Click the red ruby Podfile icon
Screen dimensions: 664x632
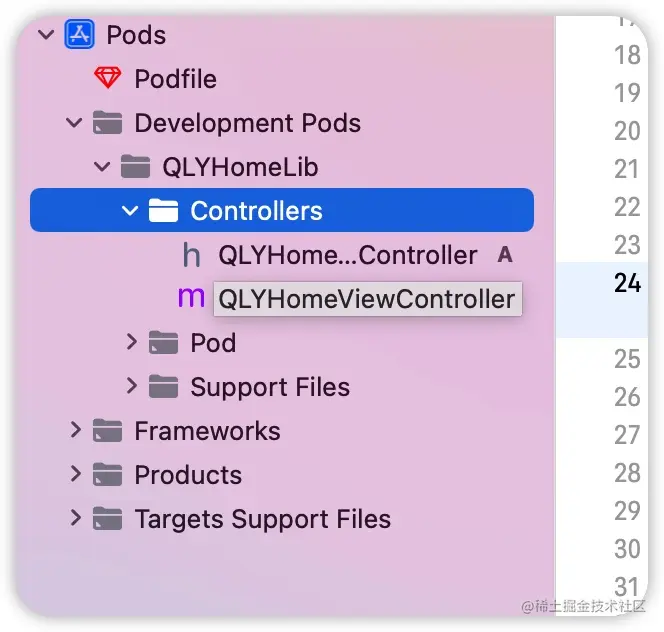tap(108, 78)
